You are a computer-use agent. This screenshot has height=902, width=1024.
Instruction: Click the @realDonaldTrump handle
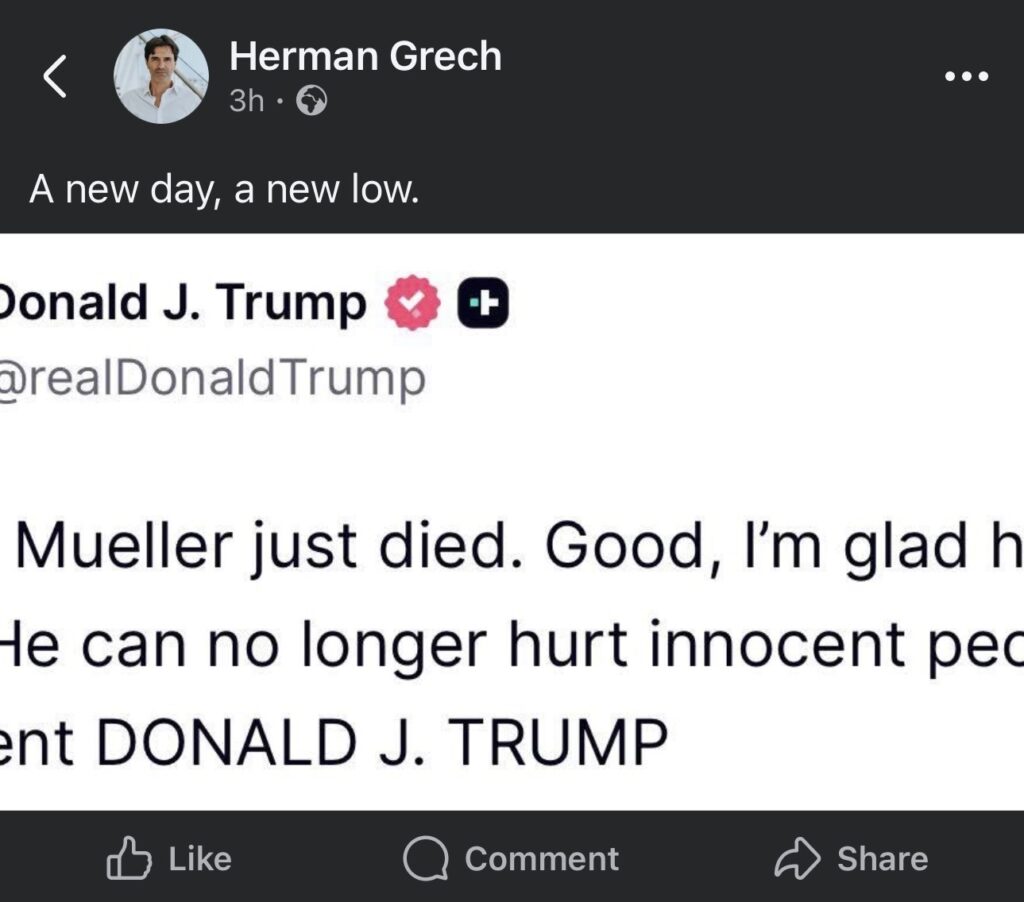212,379
